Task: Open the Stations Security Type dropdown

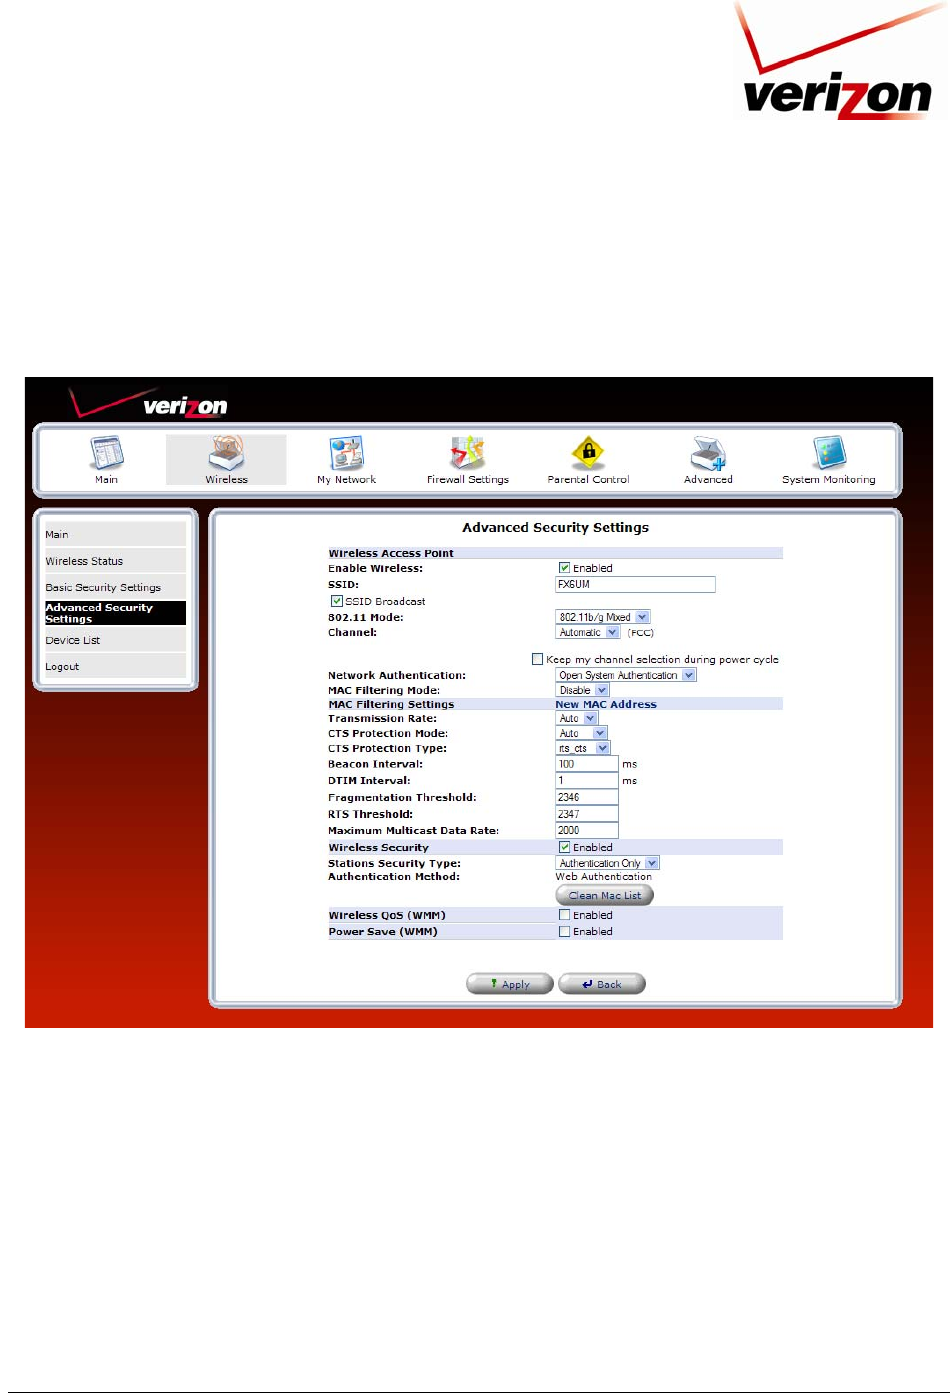Action: point(608,863)
